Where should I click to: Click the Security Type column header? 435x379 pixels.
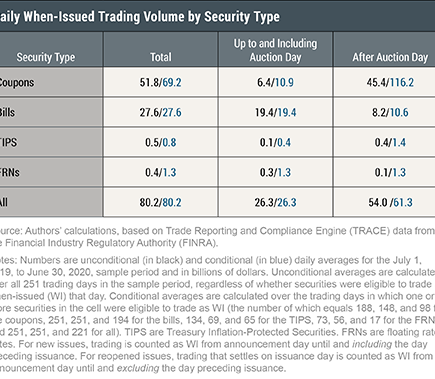(46, 57)
